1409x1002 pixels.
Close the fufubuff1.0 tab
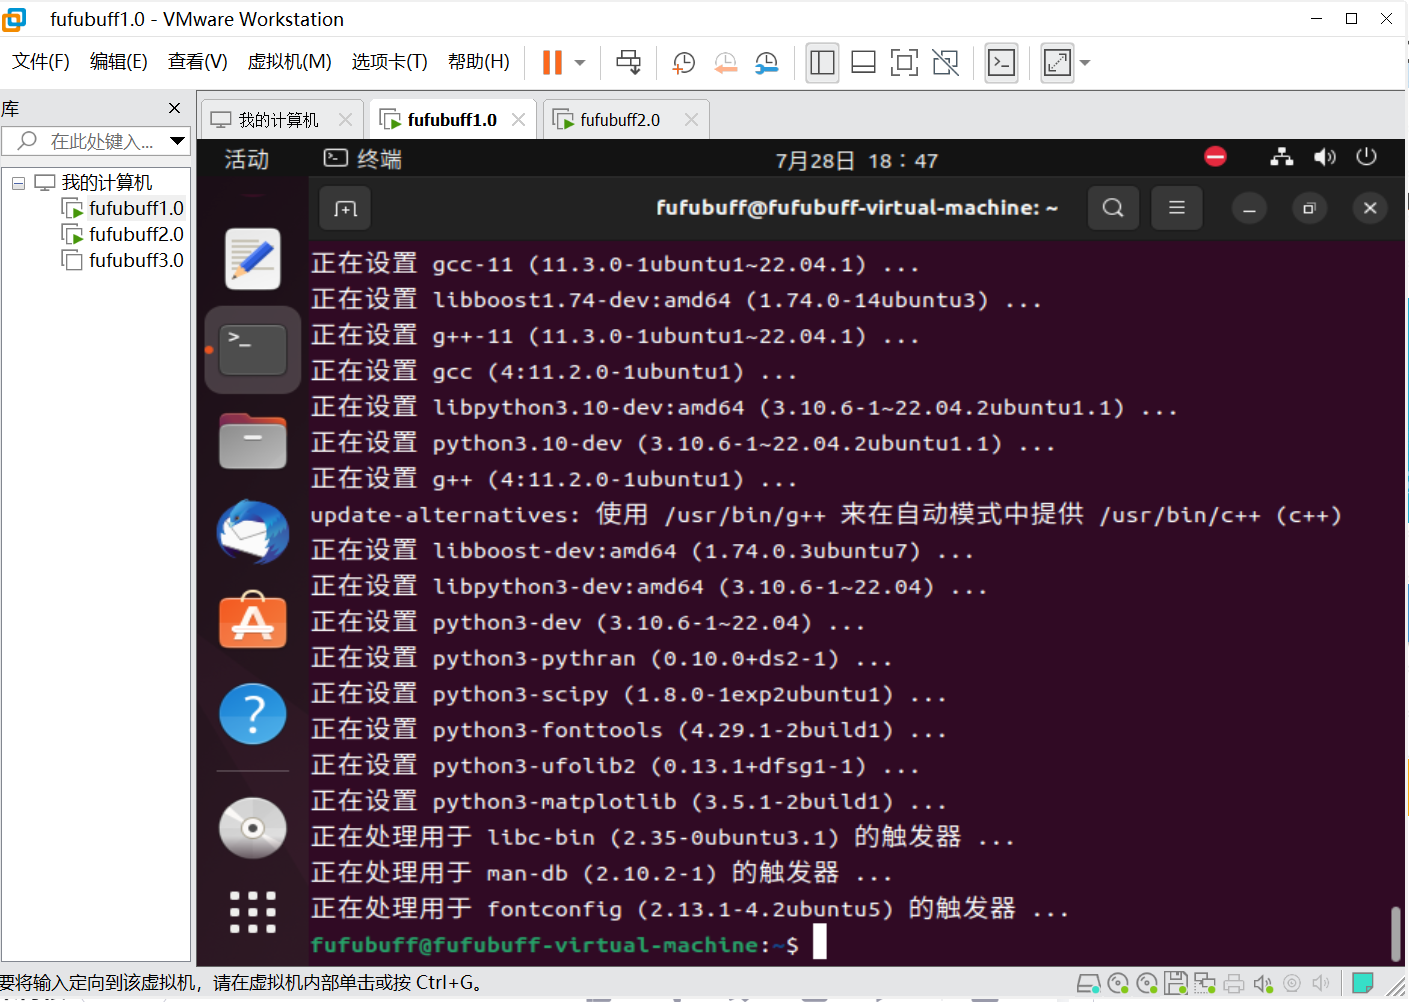[518, 120]
